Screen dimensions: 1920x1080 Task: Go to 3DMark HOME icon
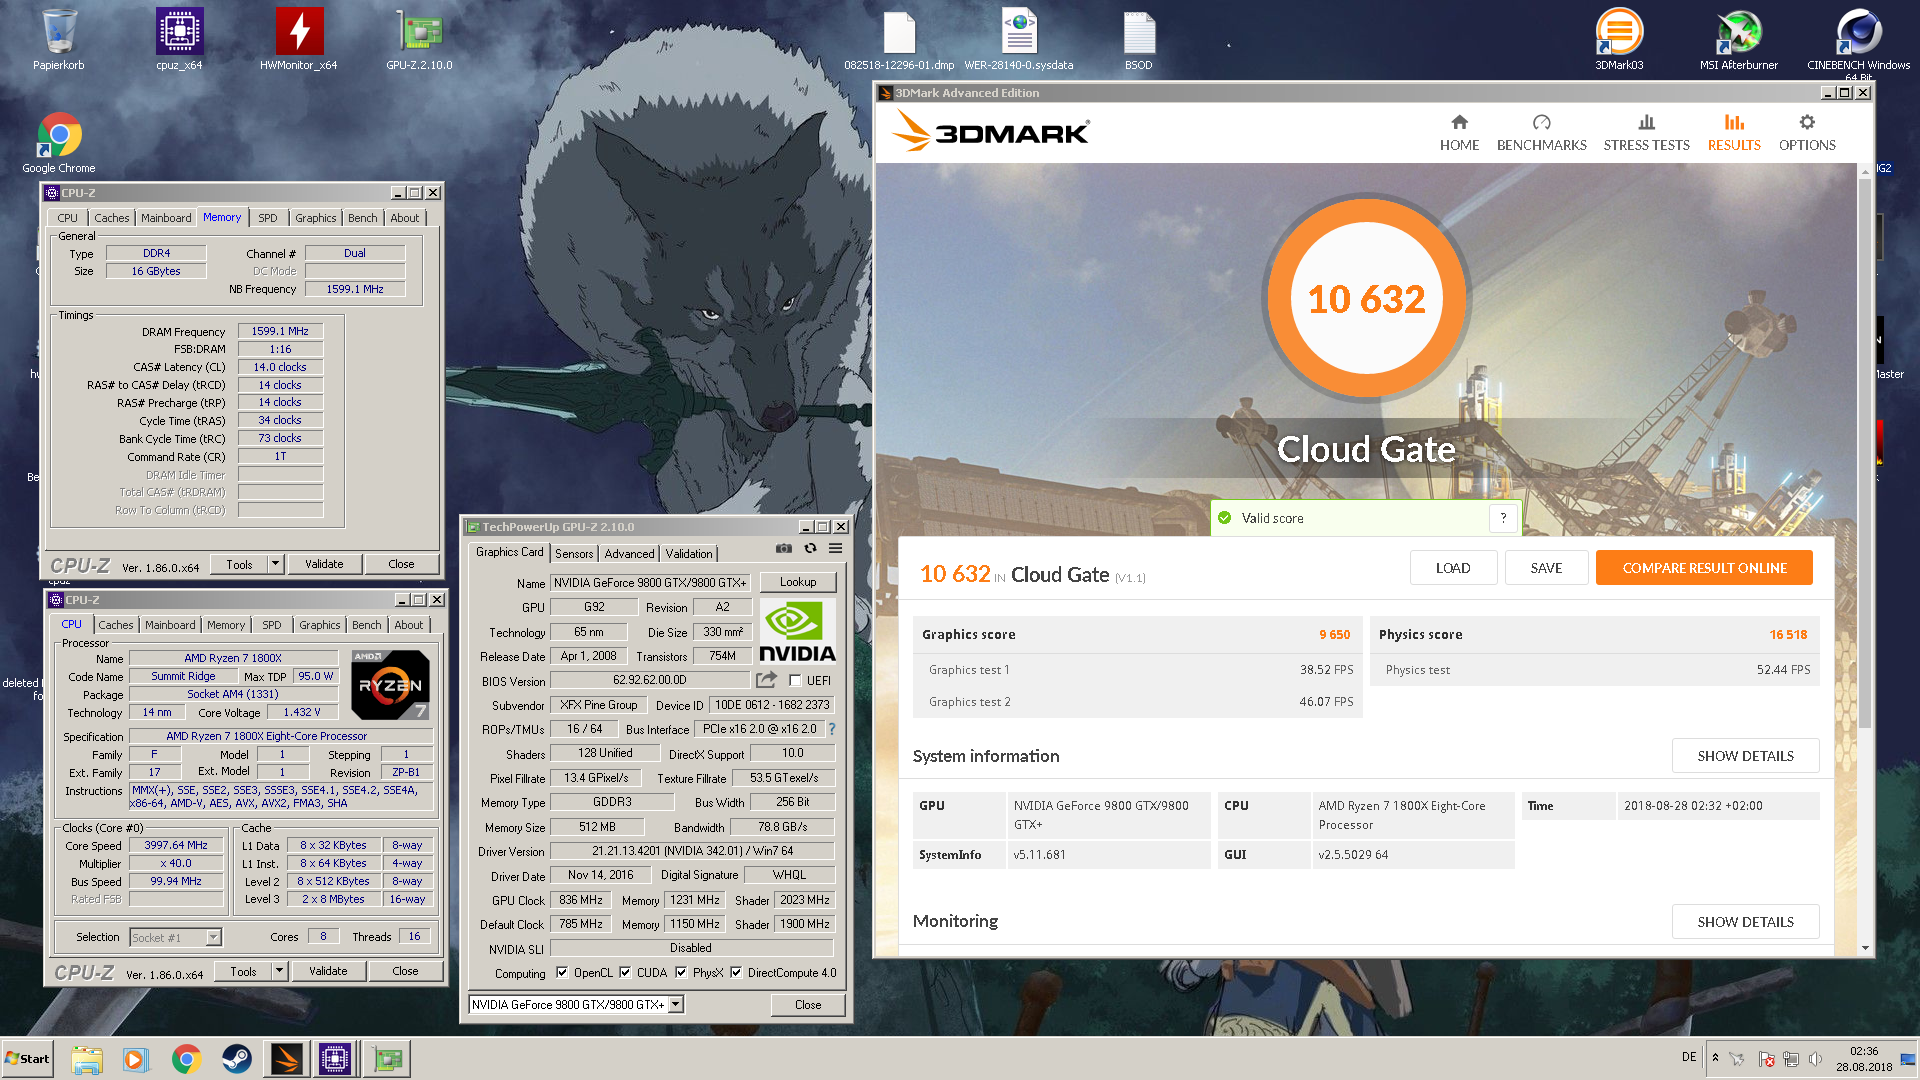point(1459,132)
